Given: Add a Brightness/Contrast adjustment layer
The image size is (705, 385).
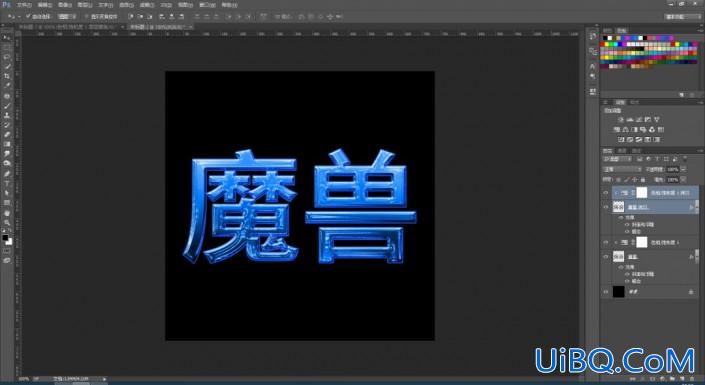Looking at the screenshot, I should [621, 120].
